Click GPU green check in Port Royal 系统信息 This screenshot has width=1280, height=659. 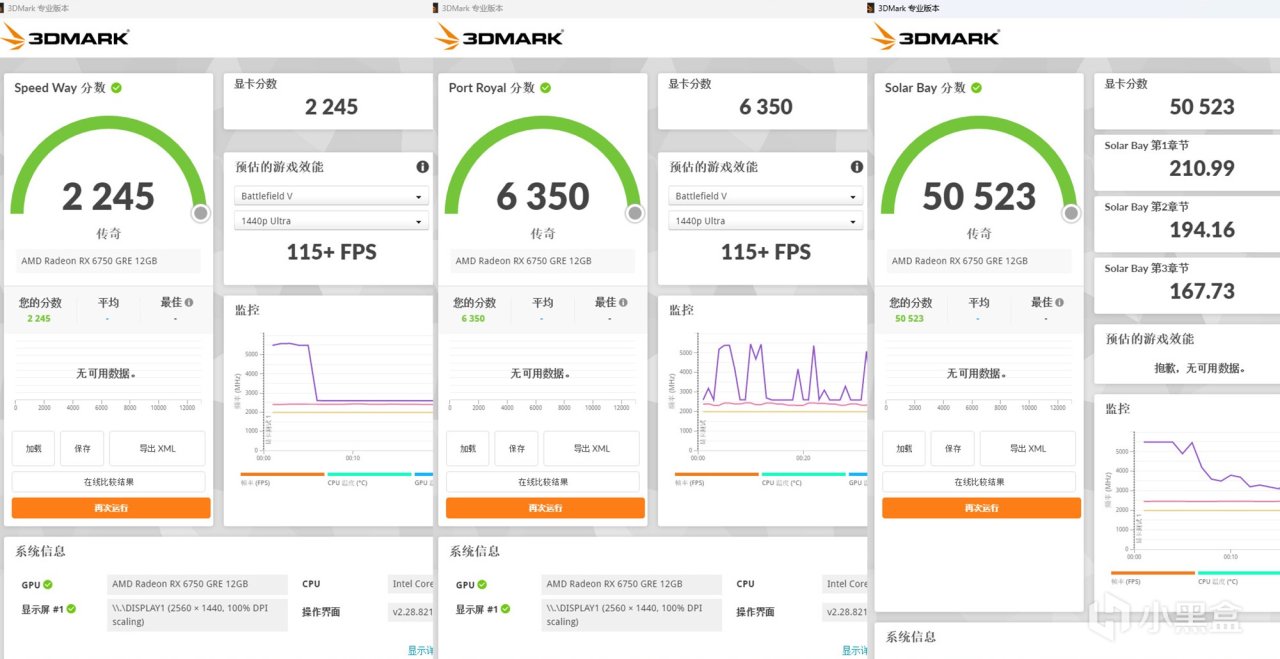pyautogui.click(x=482, y=584)
